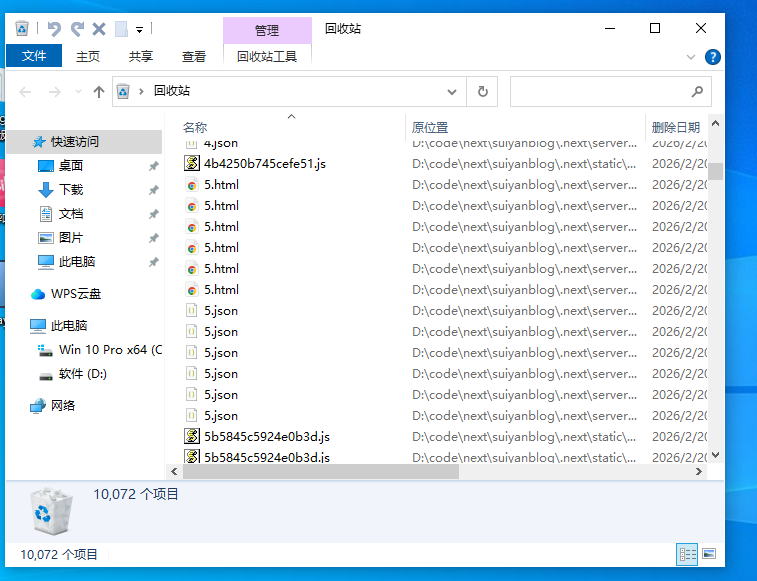Refresh the Recycle Bin folder view
The width and height of the screenshot is (757, 581).
(x=482, y=91)
